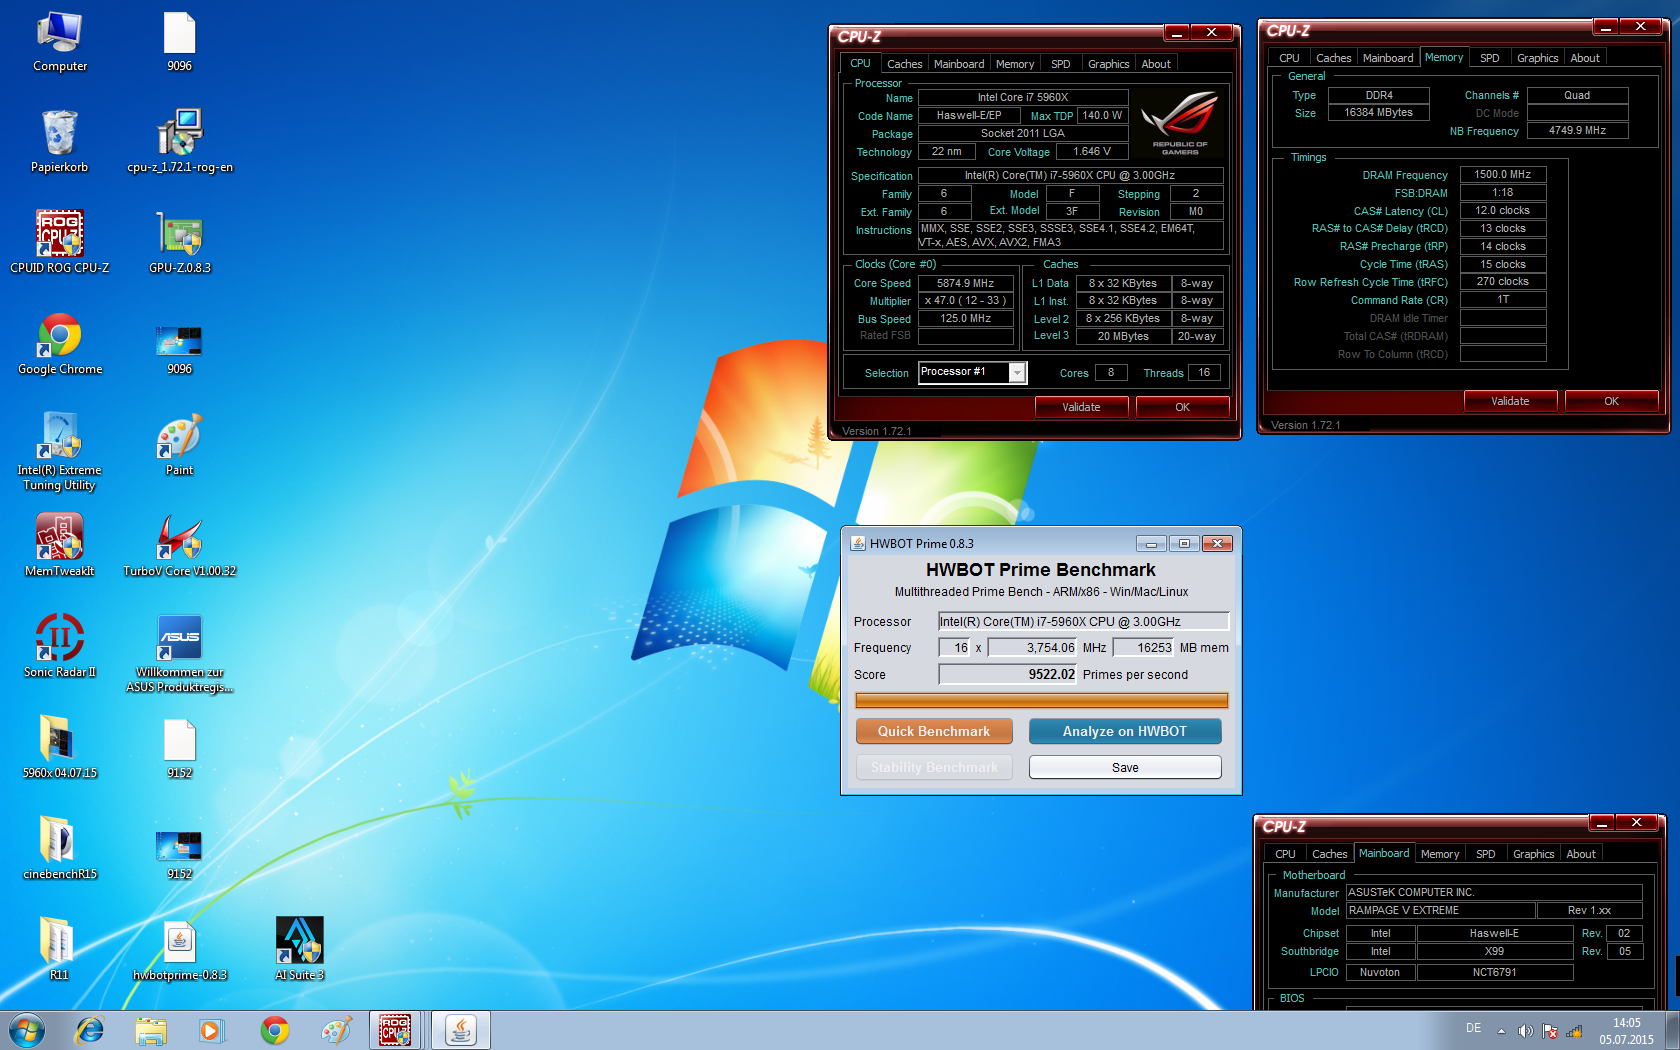The width and height of the screenshot is (1680, 1050).
Task: Click the Core Speed value 5874.9 MHz
Action: tap(965, 283)
